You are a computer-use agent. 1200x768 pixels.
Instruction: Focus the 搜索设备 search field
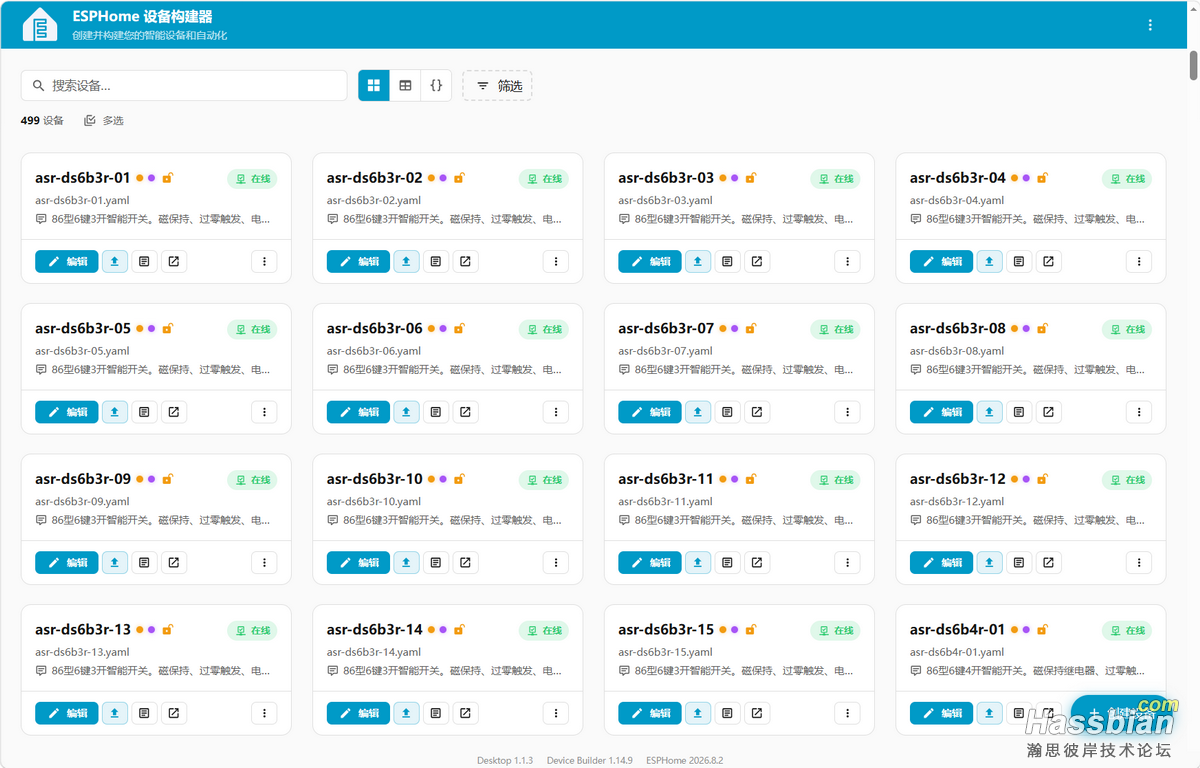pyautogui.click(x=184, y=86)
